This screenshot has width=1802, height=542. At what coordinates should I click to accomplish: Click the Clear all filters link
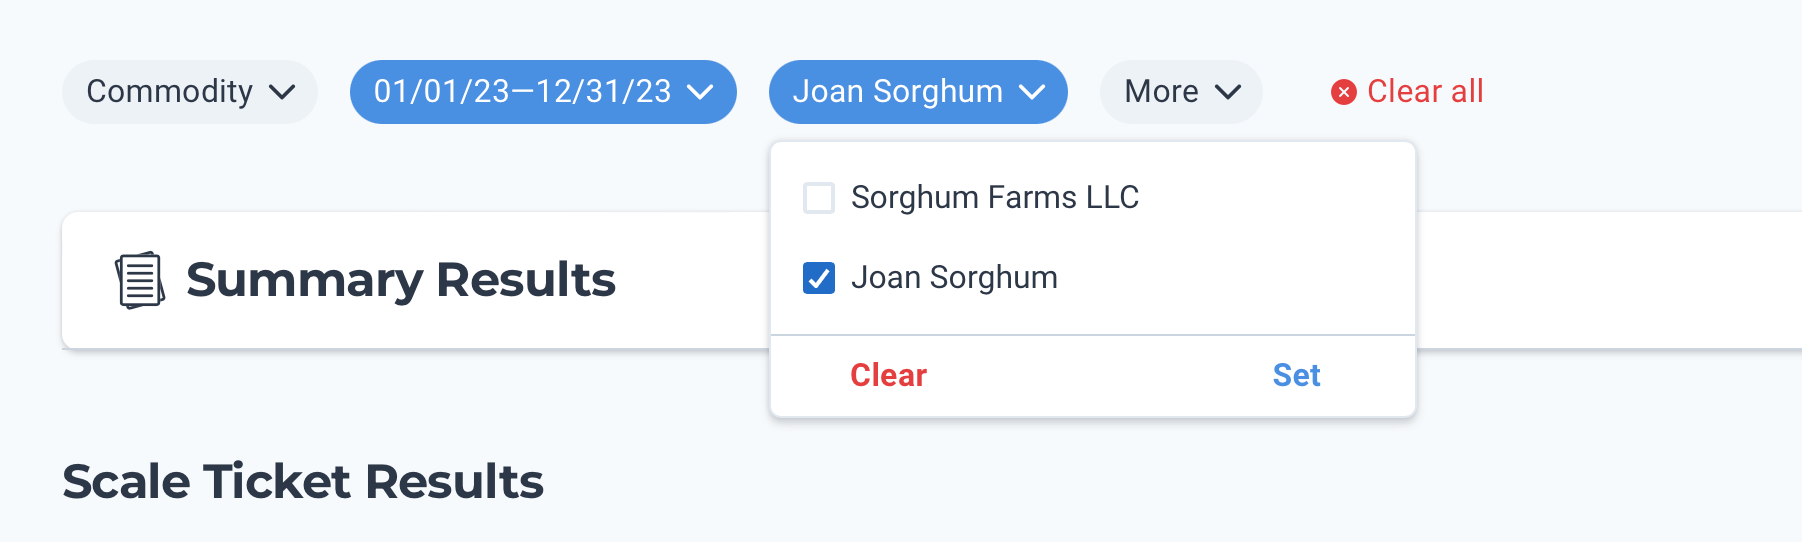click(1424, 92)
